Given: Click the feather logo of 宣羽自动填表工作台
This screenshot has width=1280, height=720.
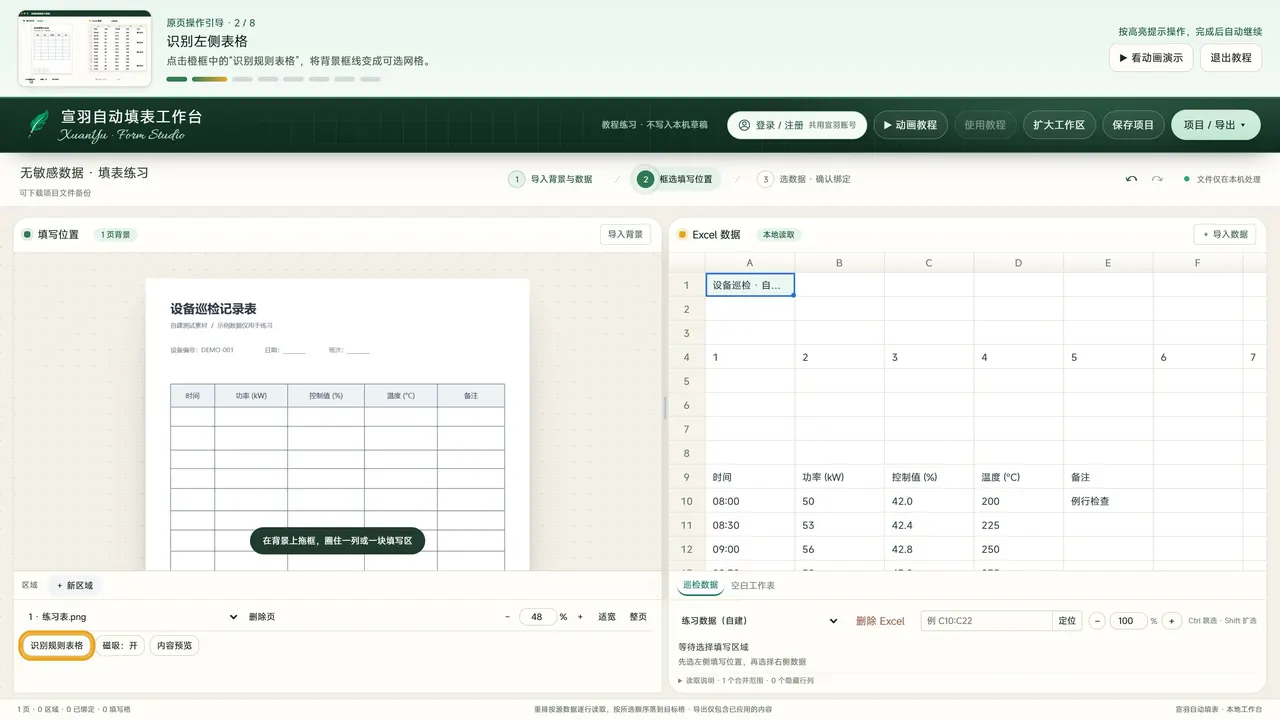Looking at the screenshot, I should tap(38, 125).
